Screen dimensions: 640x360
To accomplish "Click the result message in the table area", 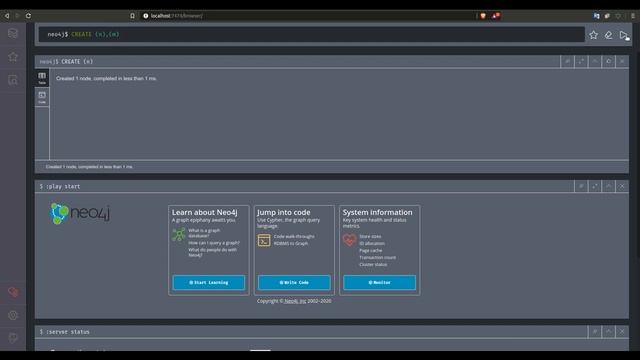I will point(106,78).
